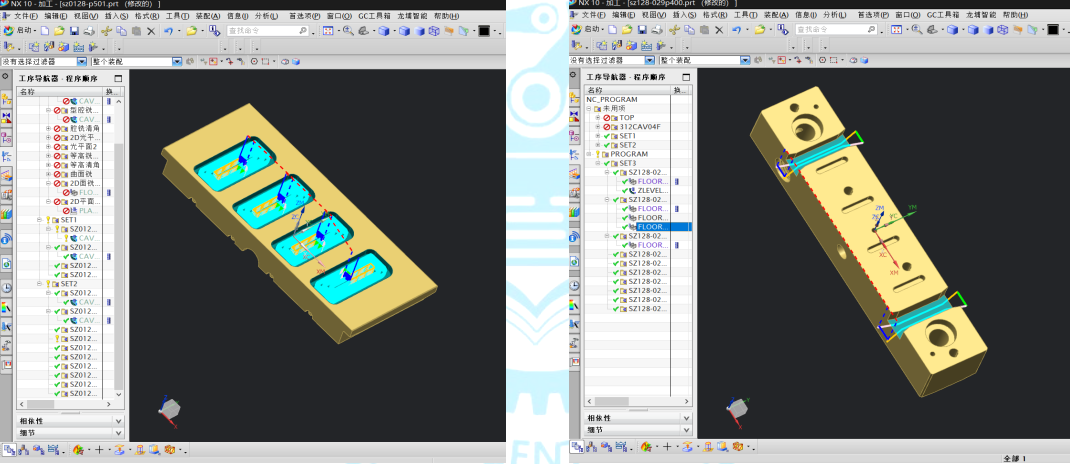Click Undo arrow icon in right NX window
This screenshot has height=464, width=1070.
736,30
